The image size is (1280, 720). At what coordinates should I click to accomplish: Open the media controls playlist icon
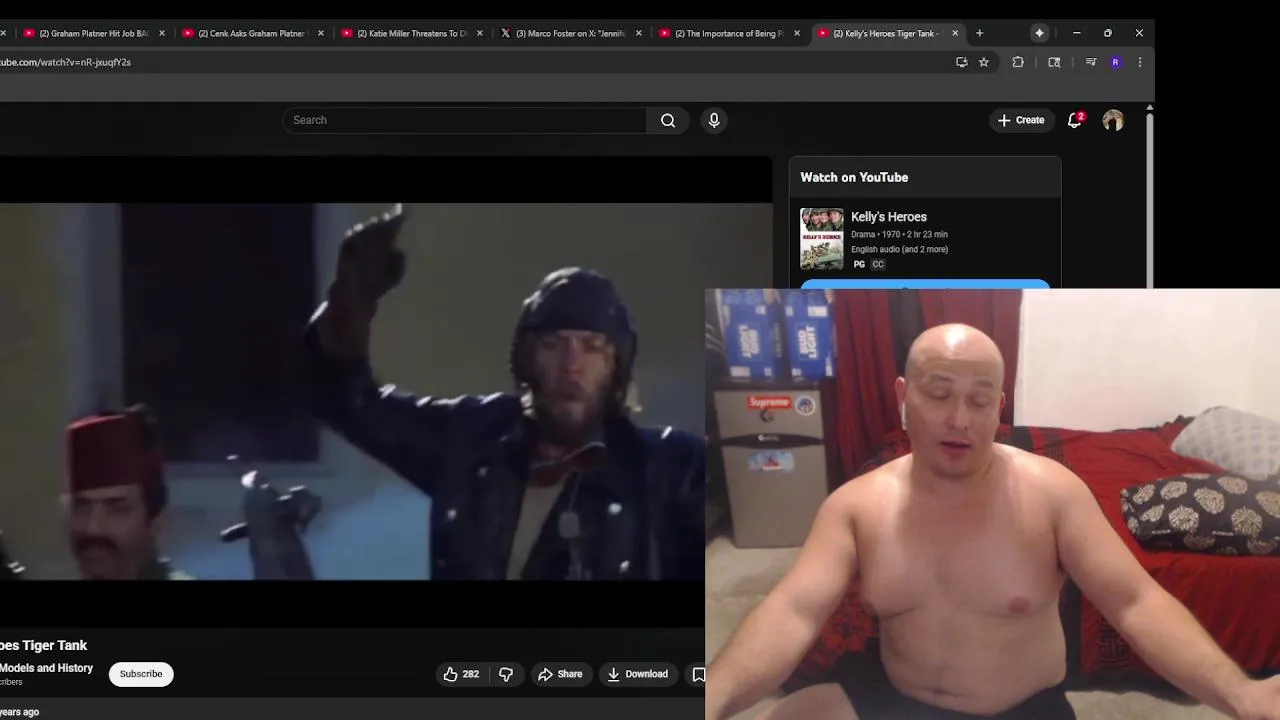(x=1091, y=62)
